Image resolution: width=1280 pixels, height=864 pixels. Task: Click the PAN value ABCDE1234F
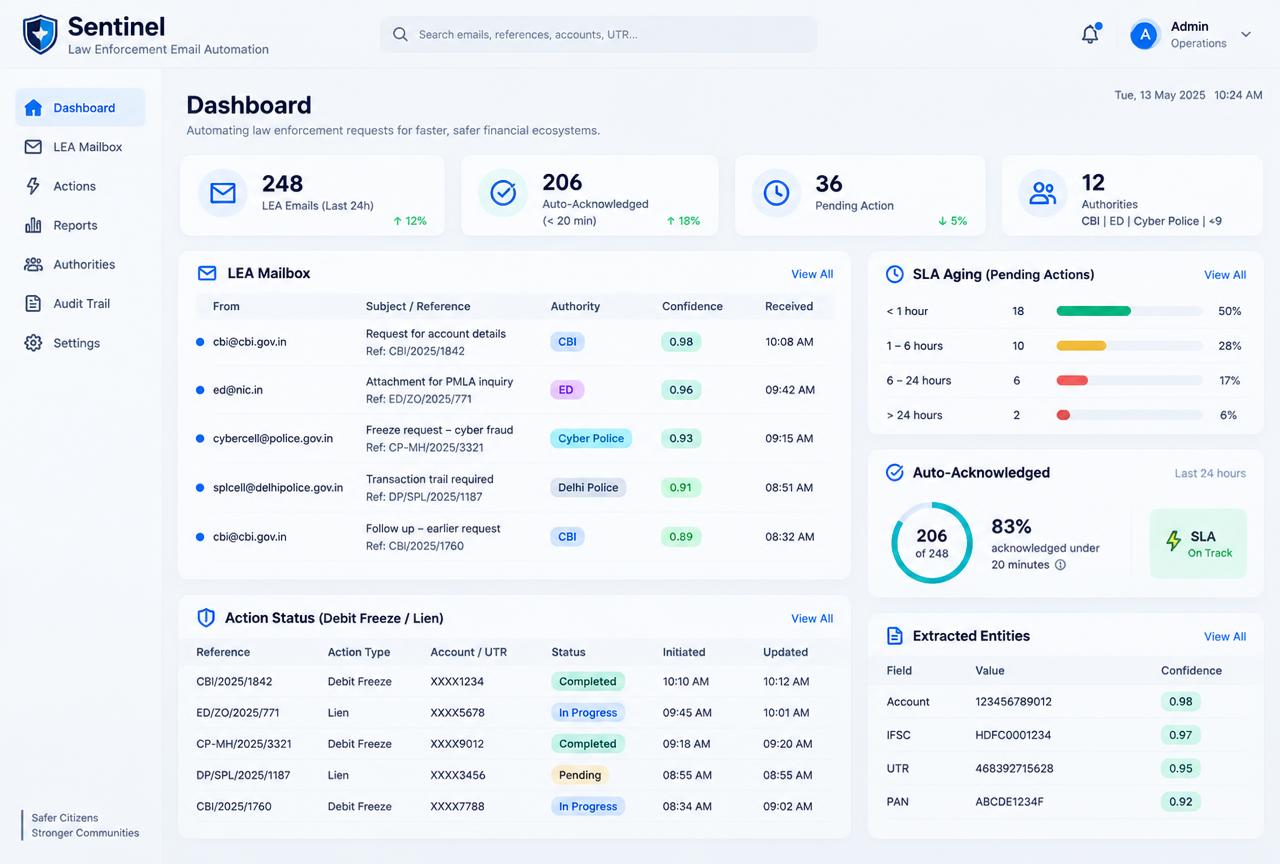tap(1009, 802)
